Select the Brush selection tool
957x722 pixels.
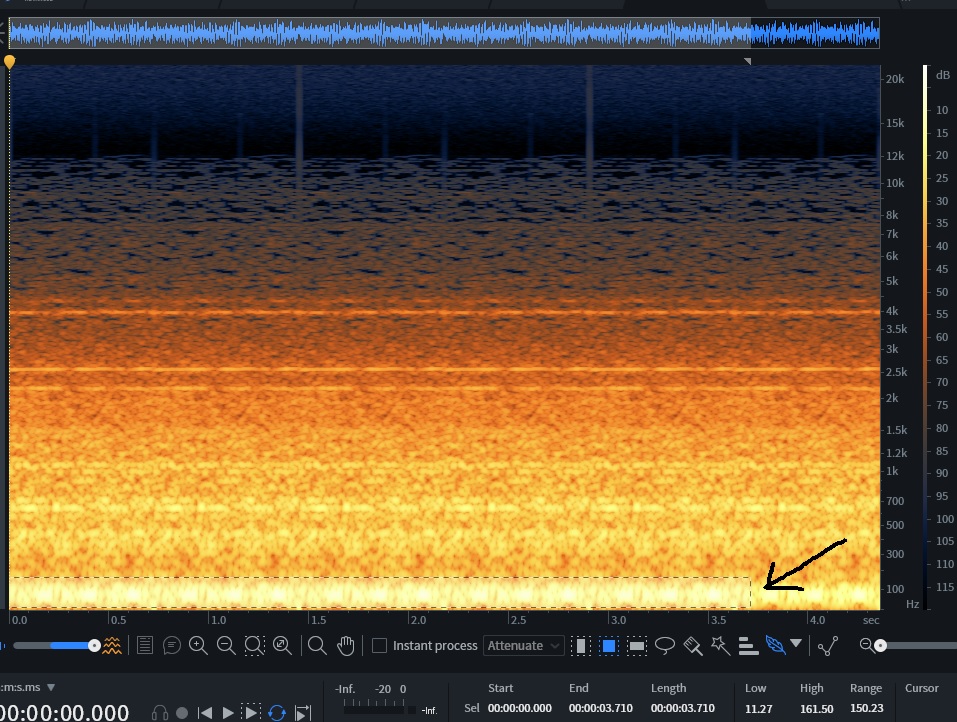[x=693, y=646]
